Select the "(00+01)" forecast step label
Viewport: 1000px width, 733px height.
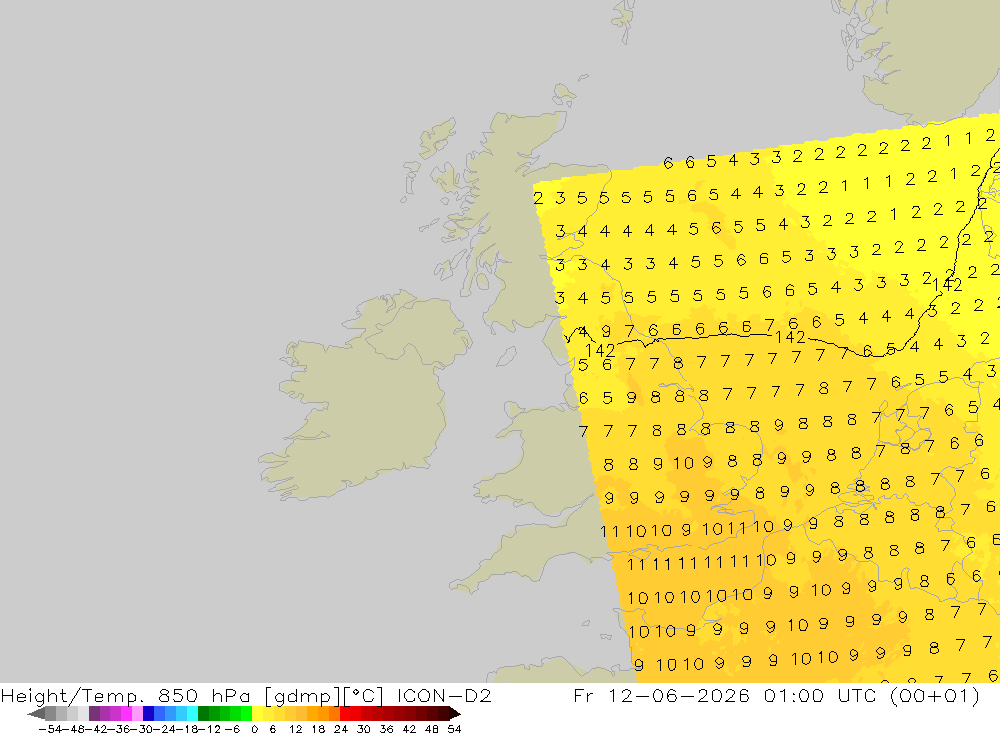click(x=934, y=695)
